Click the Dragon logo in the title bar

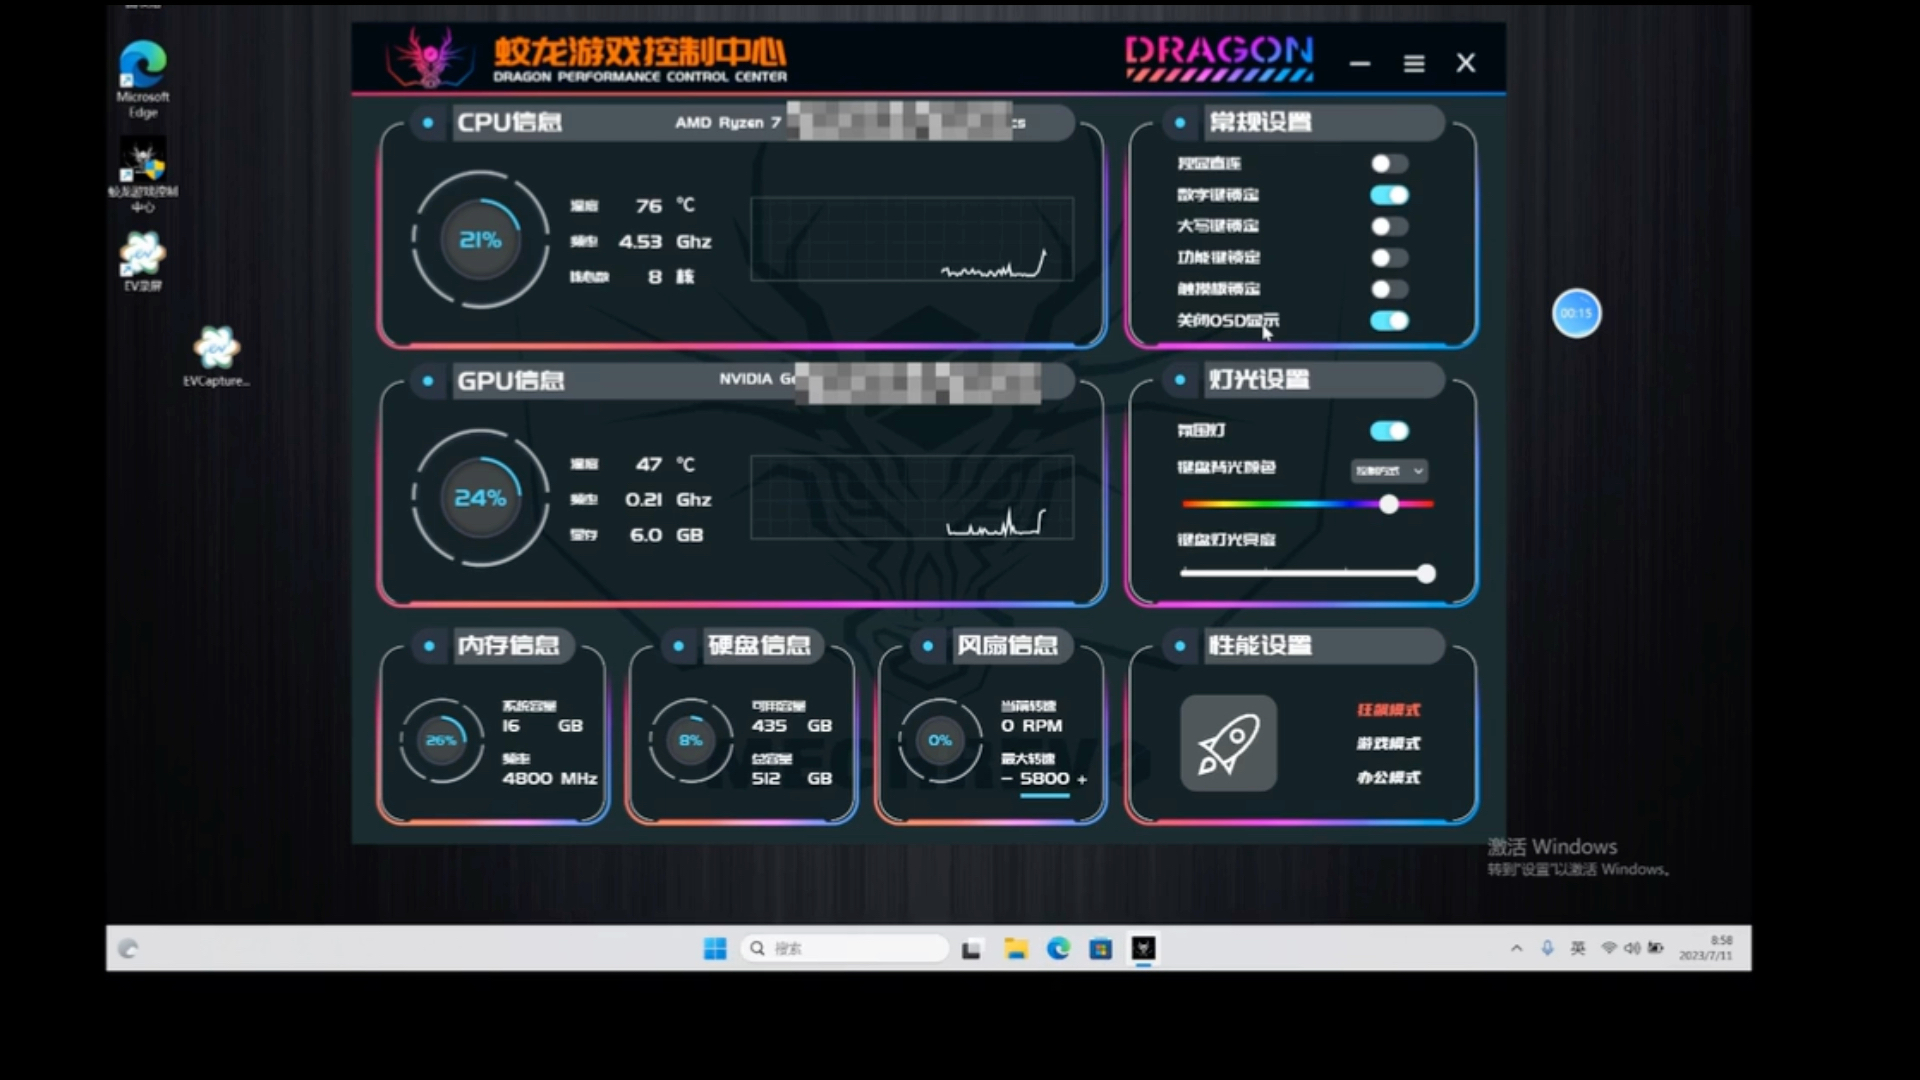pyautogui.click(x=431, y=57)
